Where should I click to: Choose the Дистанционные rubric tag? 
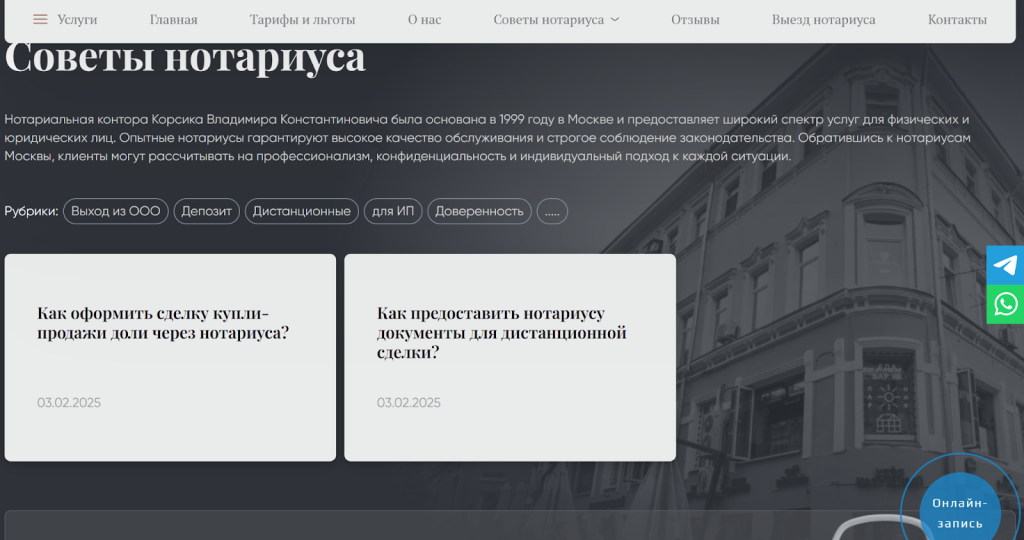click(x=301, y=211)
